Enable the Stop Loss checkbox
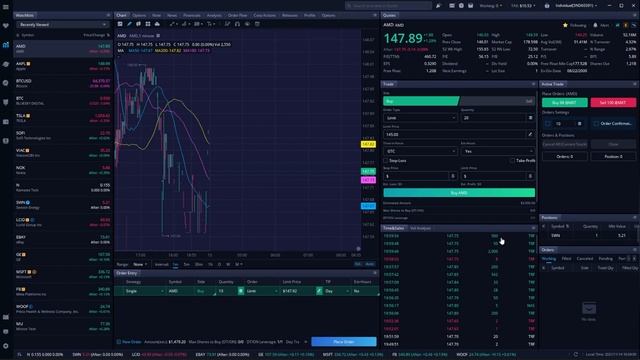Image resolution: width=640 pixels, height=360 pixels. (x=386, y=161)
